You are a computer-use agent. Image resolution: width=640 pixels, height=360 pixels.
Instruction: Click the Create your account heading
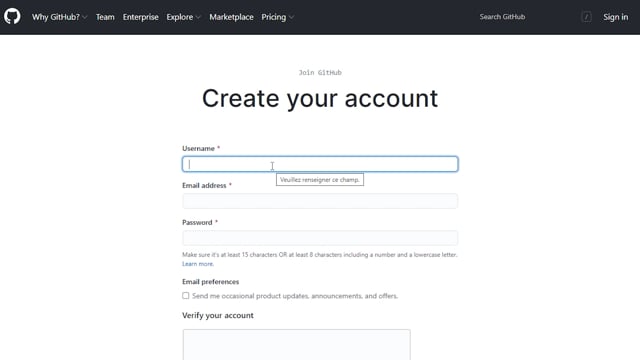320,98
